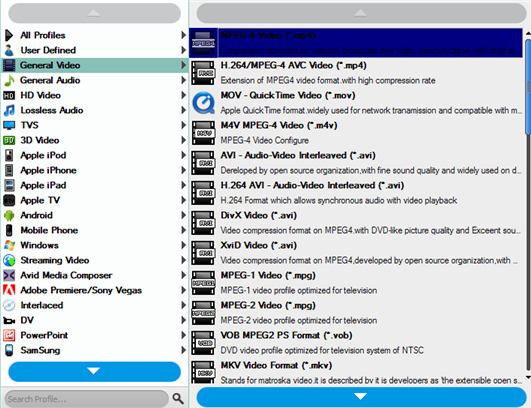Click the Android robot icon
The image size is (531, 408).
tap(9, 215)
